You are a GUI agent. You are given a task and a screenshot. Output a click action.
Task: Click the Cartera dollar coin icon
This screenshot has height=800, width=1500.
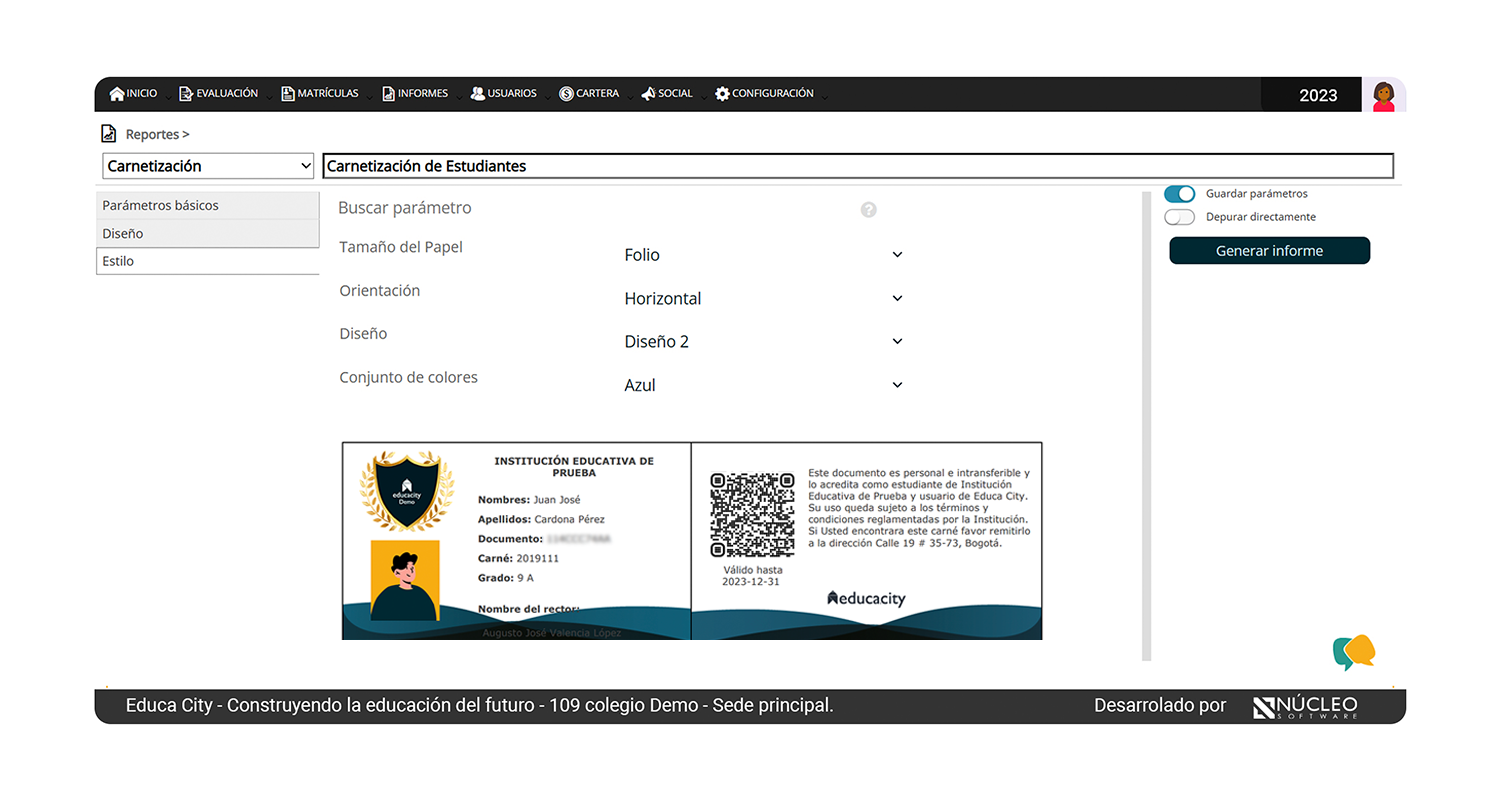coord(566,94)
